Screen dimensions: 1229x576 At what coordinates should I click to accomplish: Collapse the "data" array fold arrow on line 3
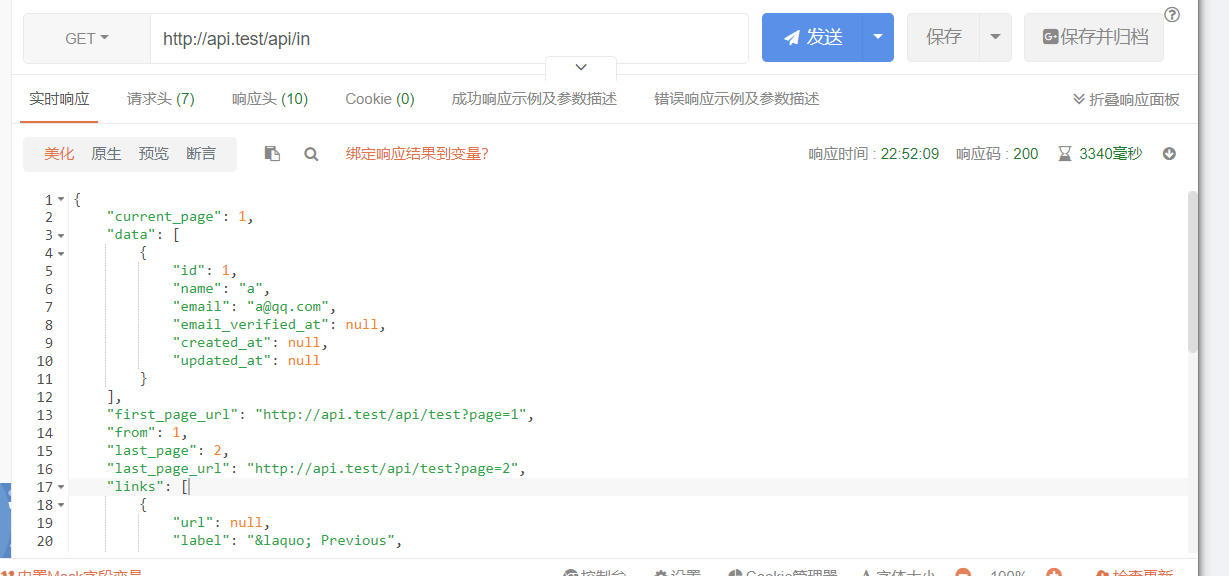coord(61,236)
